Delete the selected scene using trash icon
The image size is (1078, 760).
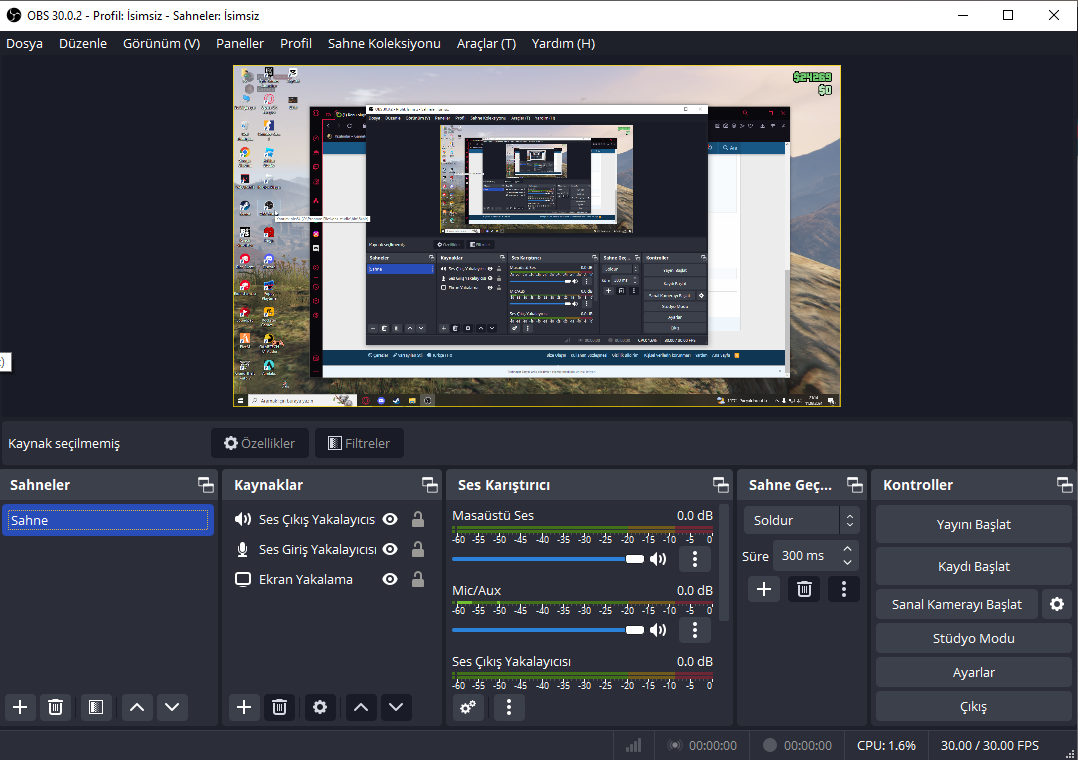click(56, 707)
